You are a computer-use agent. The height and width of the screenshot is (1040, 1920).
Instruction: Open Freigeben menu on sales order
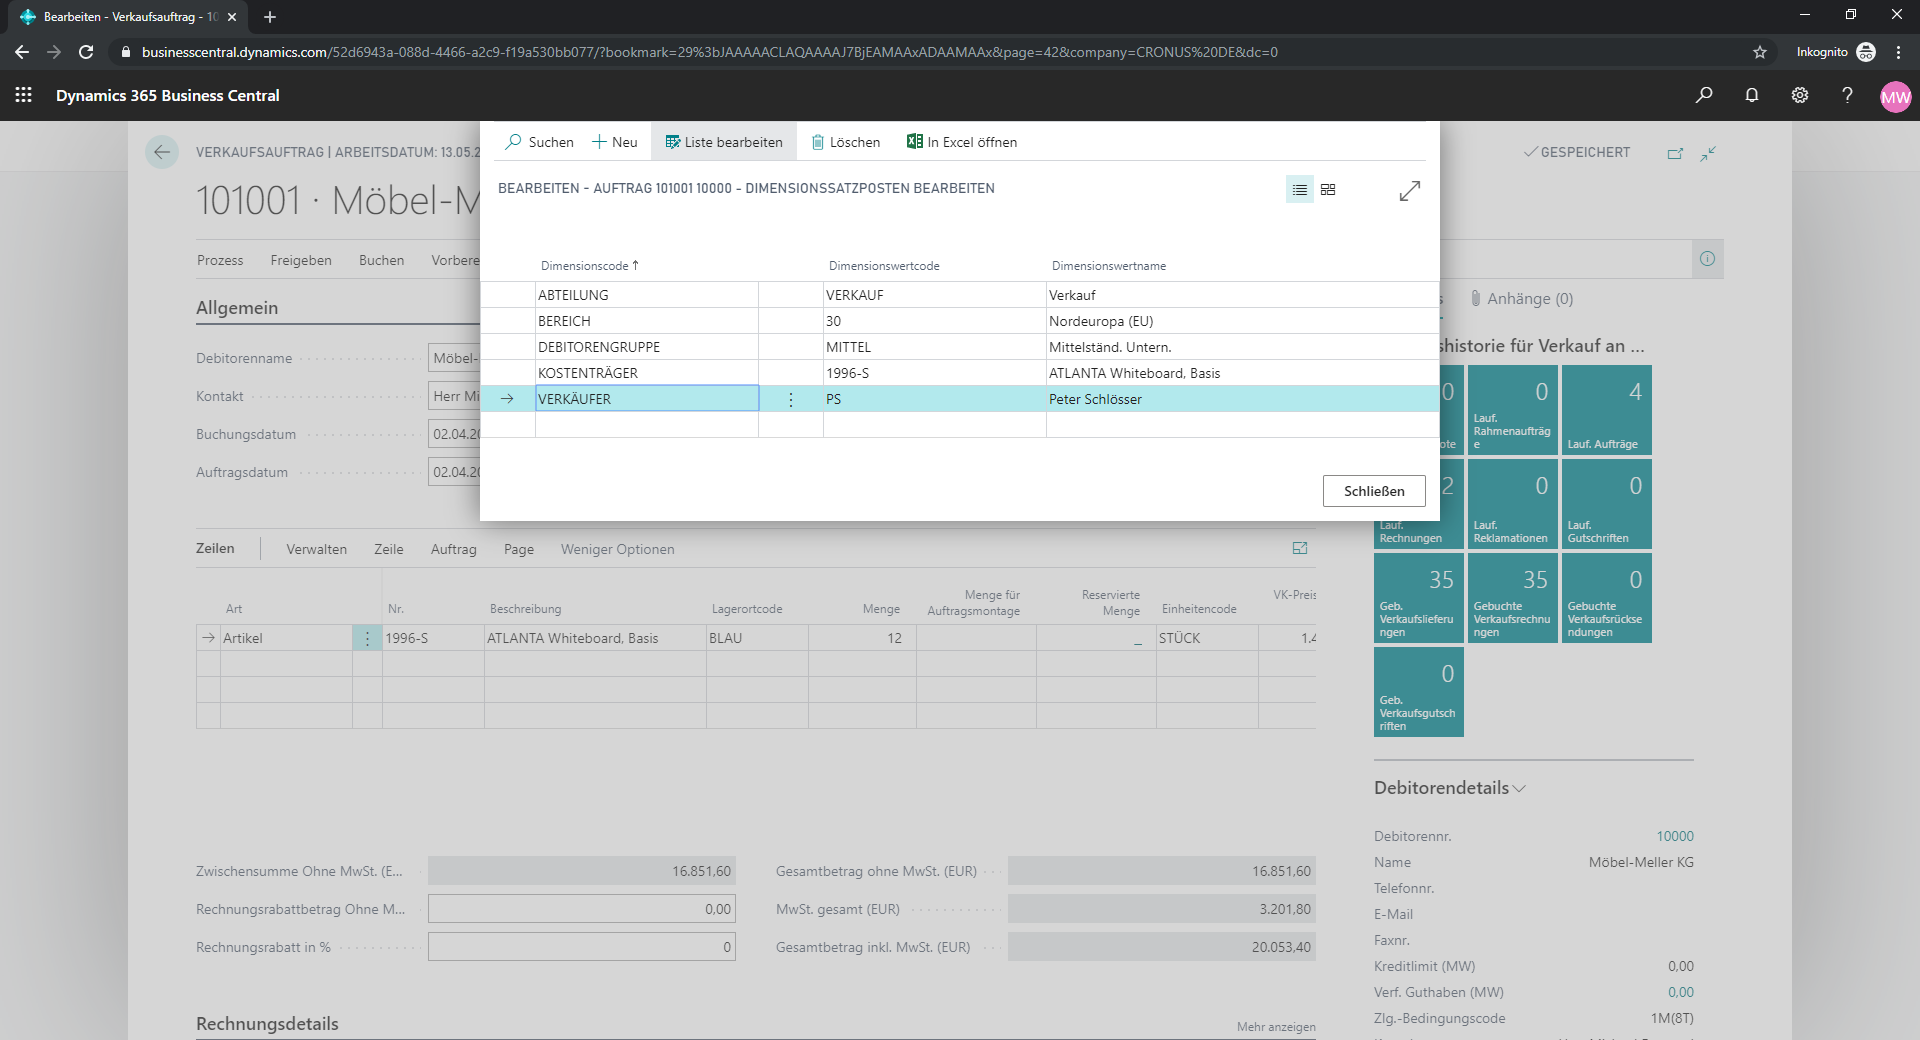(301, 260)
